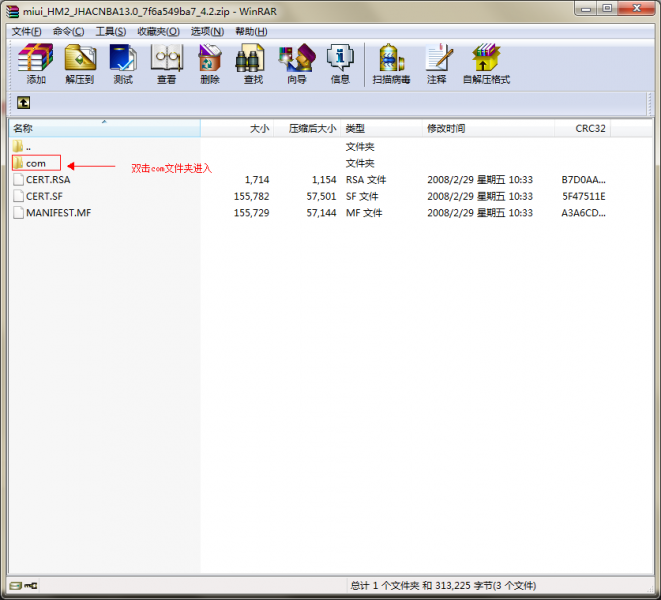Click the WinRAR title bar icon

pyautogui.click(x=13, y=11)
